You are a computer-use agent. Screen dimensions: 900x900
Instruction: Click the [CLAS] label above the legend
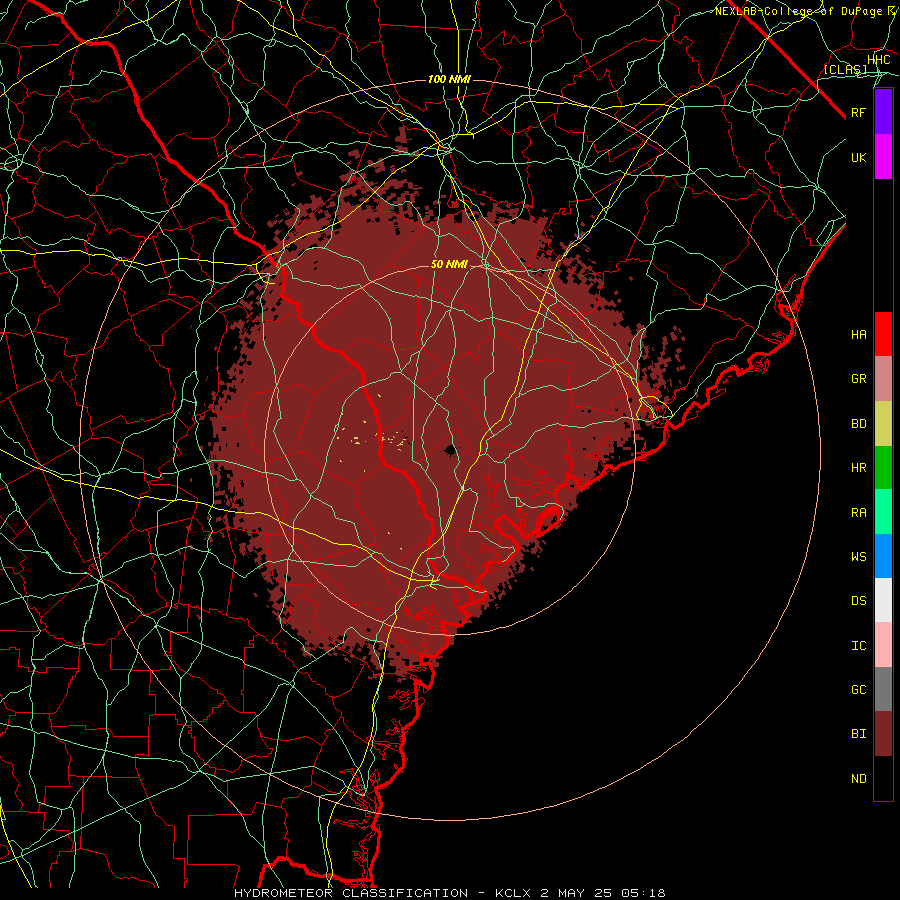pos(845,69)
